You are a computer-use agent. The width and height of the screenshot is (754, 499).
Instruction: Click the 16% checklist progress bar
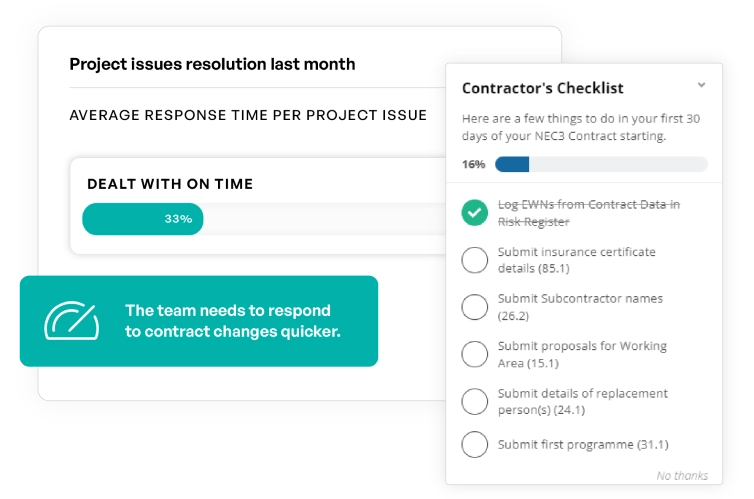click(601, 164)
